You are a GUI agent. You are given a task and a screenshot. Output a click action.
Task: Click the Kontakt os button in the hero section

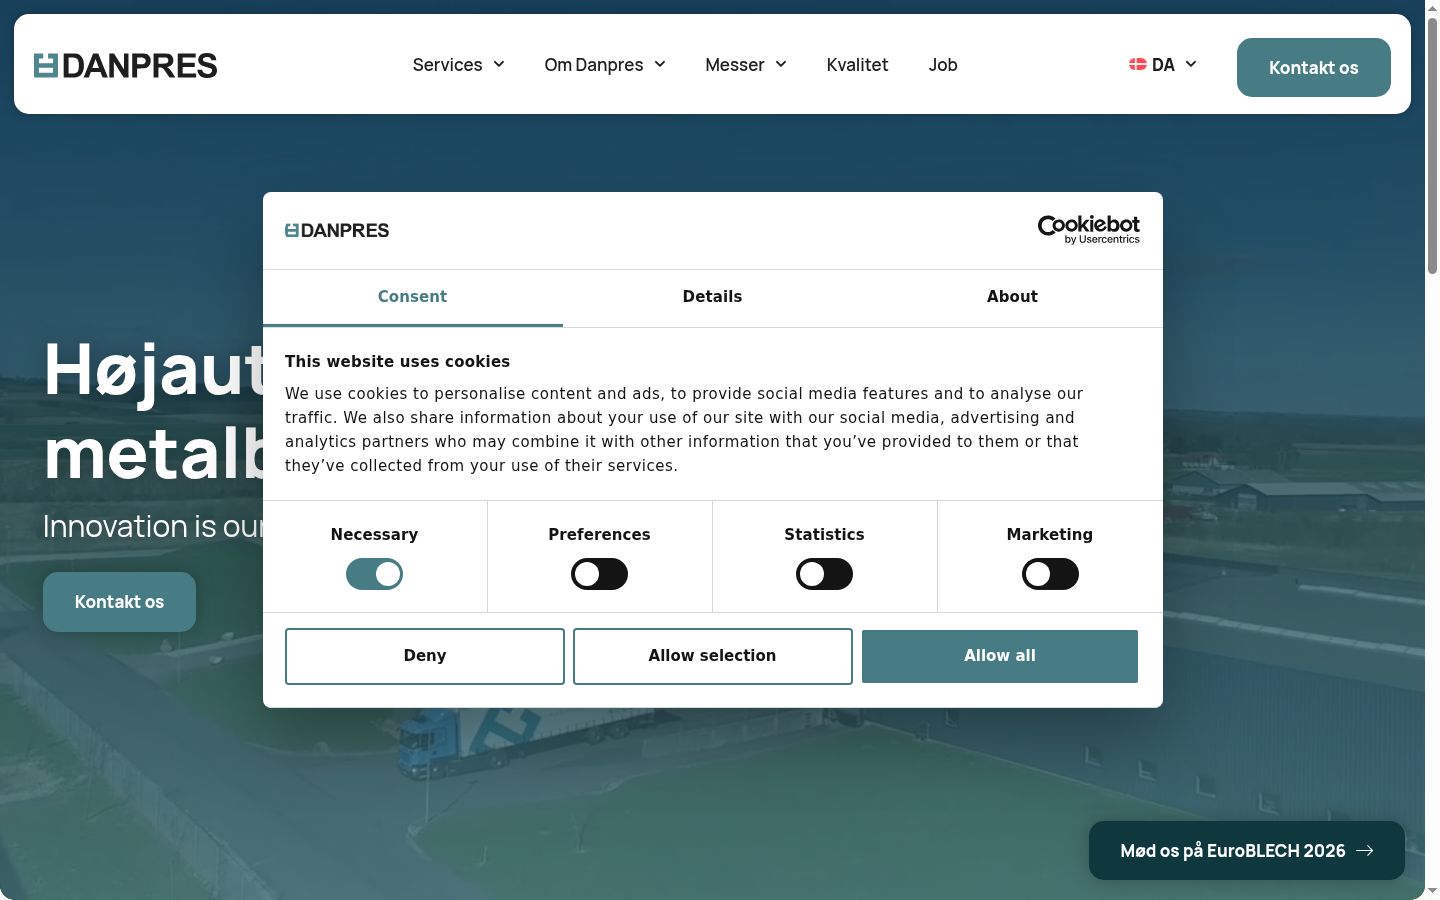[x=119, y=602]
